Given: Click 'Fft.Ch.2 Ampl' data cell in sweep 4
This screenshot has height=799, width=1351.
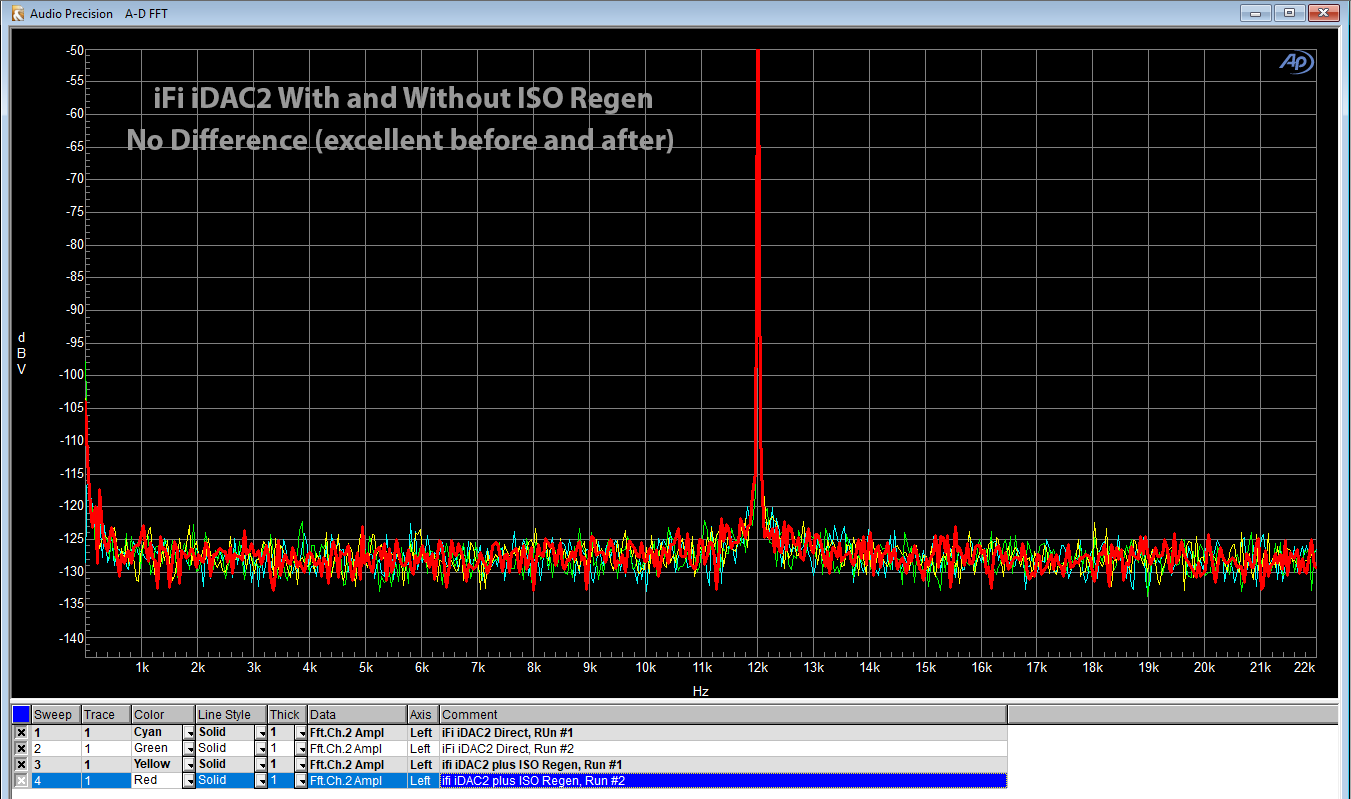Looking at the screenshot, I should click(357, 780).
